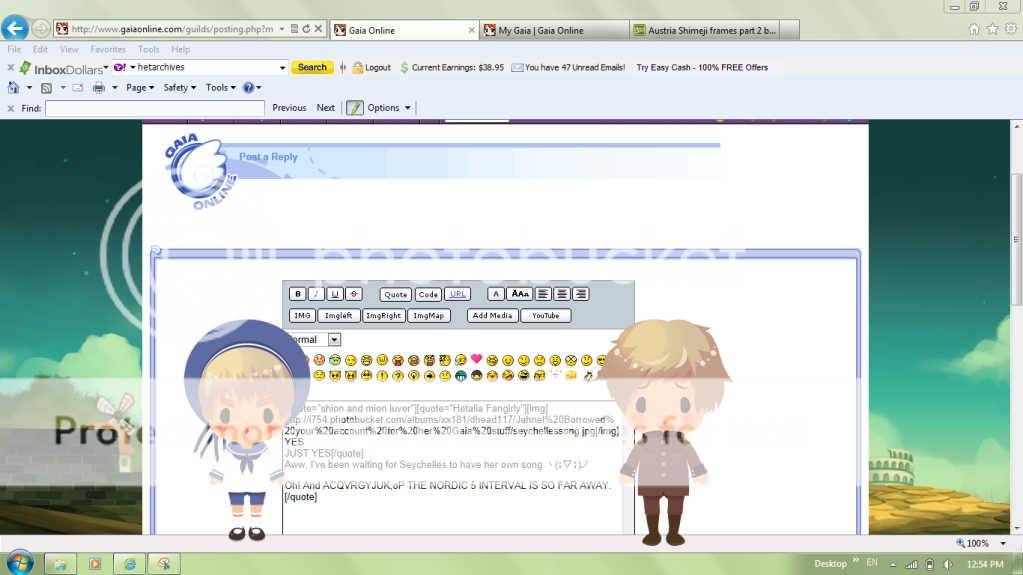Align text right in editor
This screenshot has height=575, width=1023.
tap(581, 294)
